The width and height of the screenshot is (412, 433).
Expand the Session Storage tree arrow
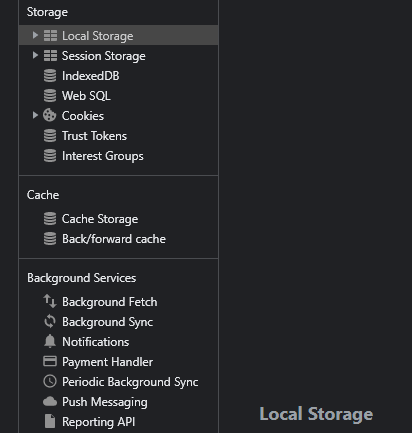(35, 55)
